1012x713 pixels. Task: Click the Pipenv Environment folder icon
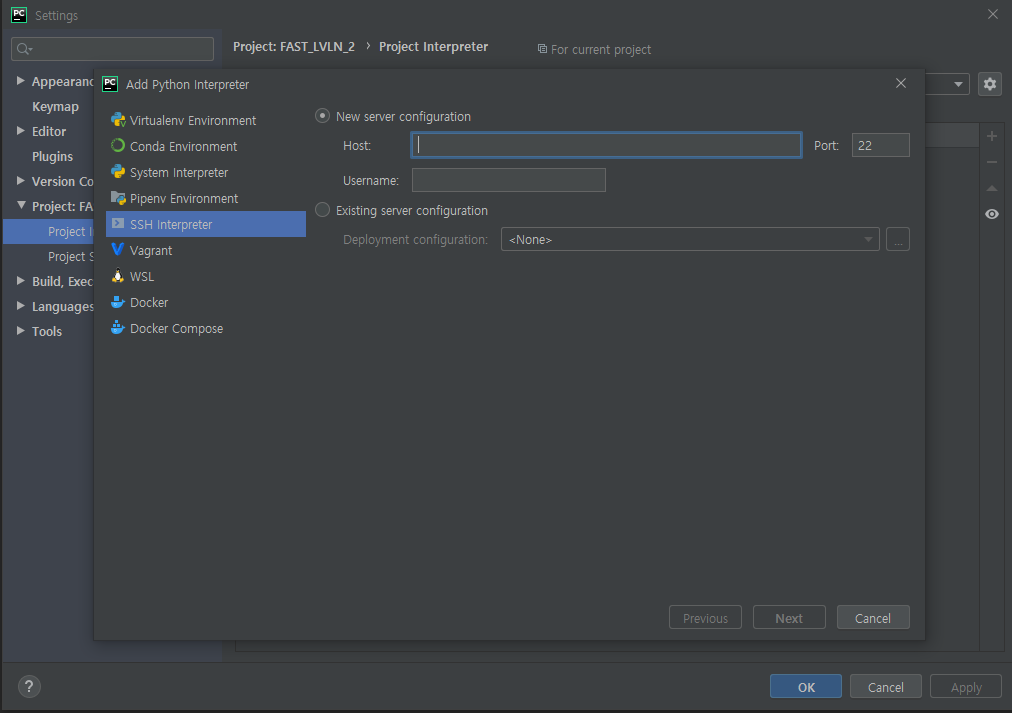pyautogui.click(x=118, y=198)
